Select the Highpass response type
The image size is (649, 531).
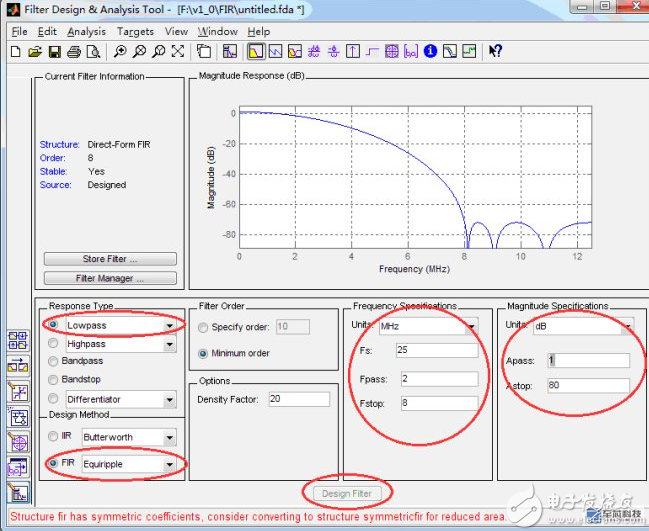click(x=53, y=343)
